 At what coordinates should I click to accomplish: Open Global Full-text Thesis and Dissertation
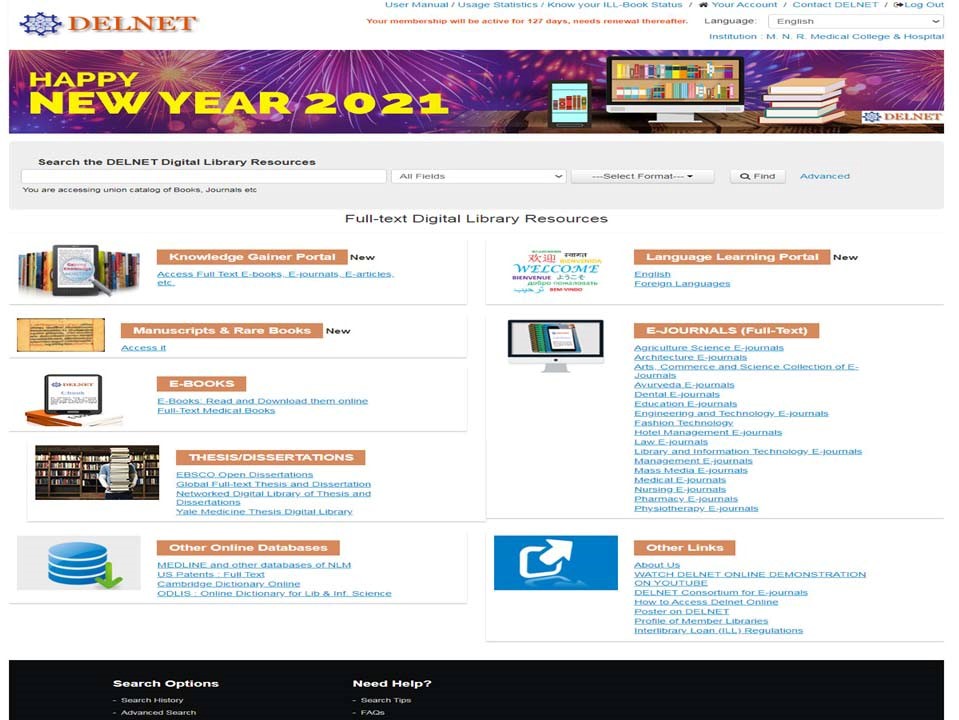[x=273, y=484]
